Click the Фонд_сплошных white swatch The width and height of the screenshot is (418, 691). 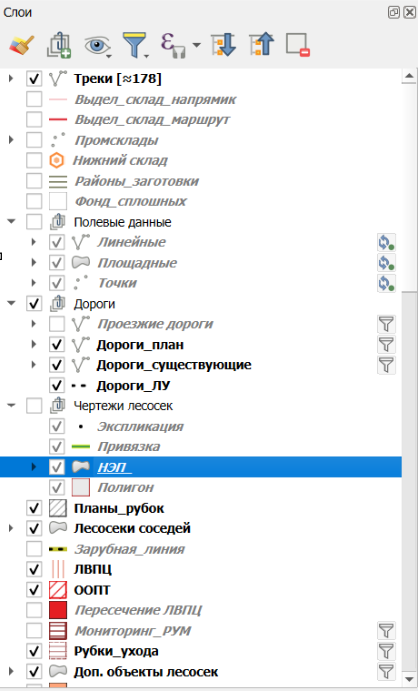click(x=58, y=201)
